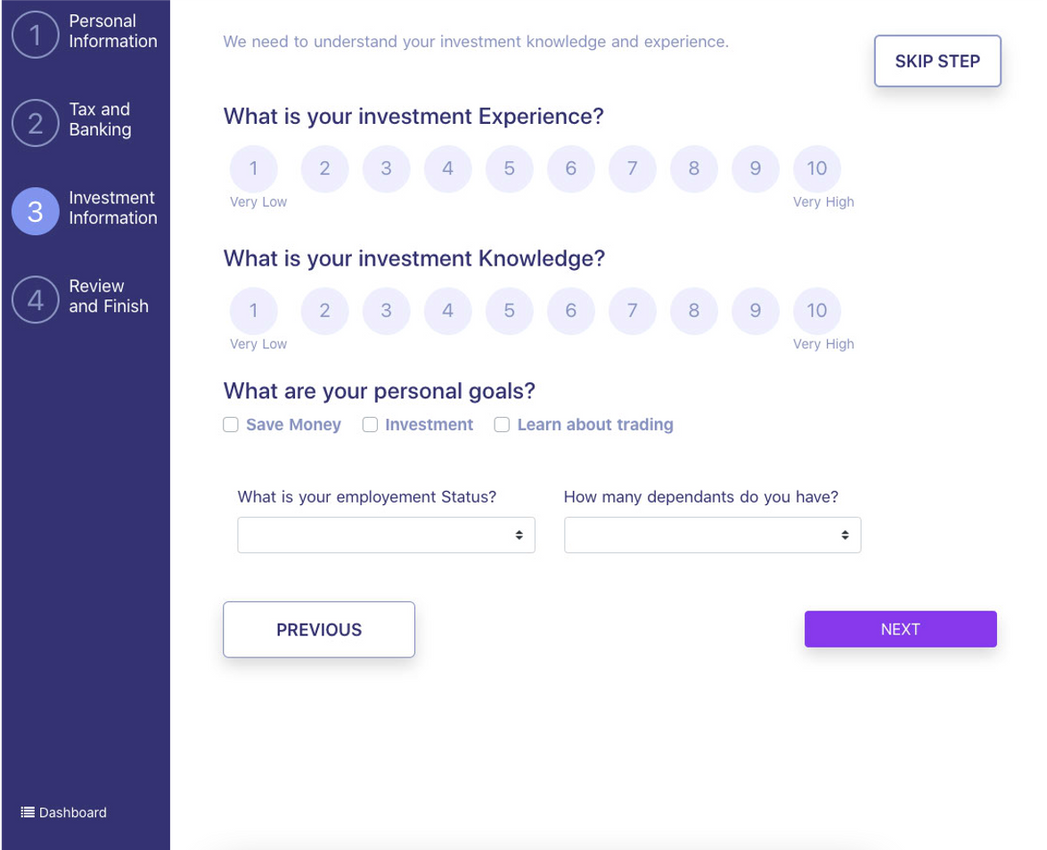The height and width of the screenshot is (850, 1047).
Task: Open the employment status dropdown
Action: pos(386,535)
